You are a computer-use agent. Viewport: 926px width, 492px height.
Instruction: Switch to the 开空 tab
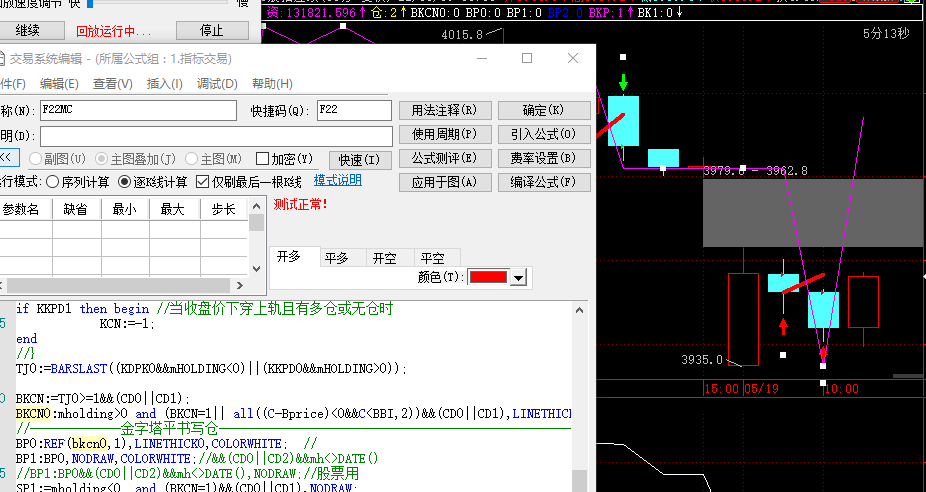385,258
